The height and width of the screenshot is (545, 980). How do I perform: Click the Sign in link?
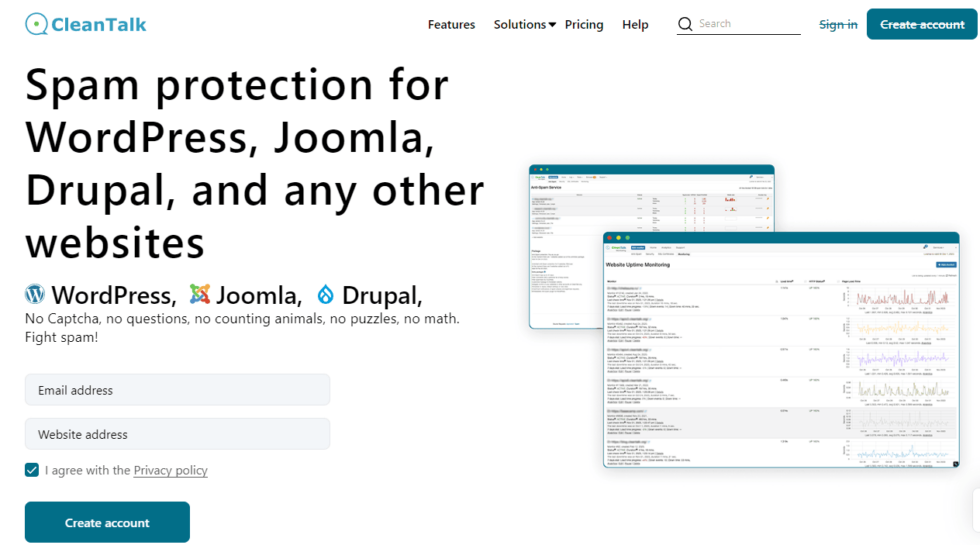point(838,24)
